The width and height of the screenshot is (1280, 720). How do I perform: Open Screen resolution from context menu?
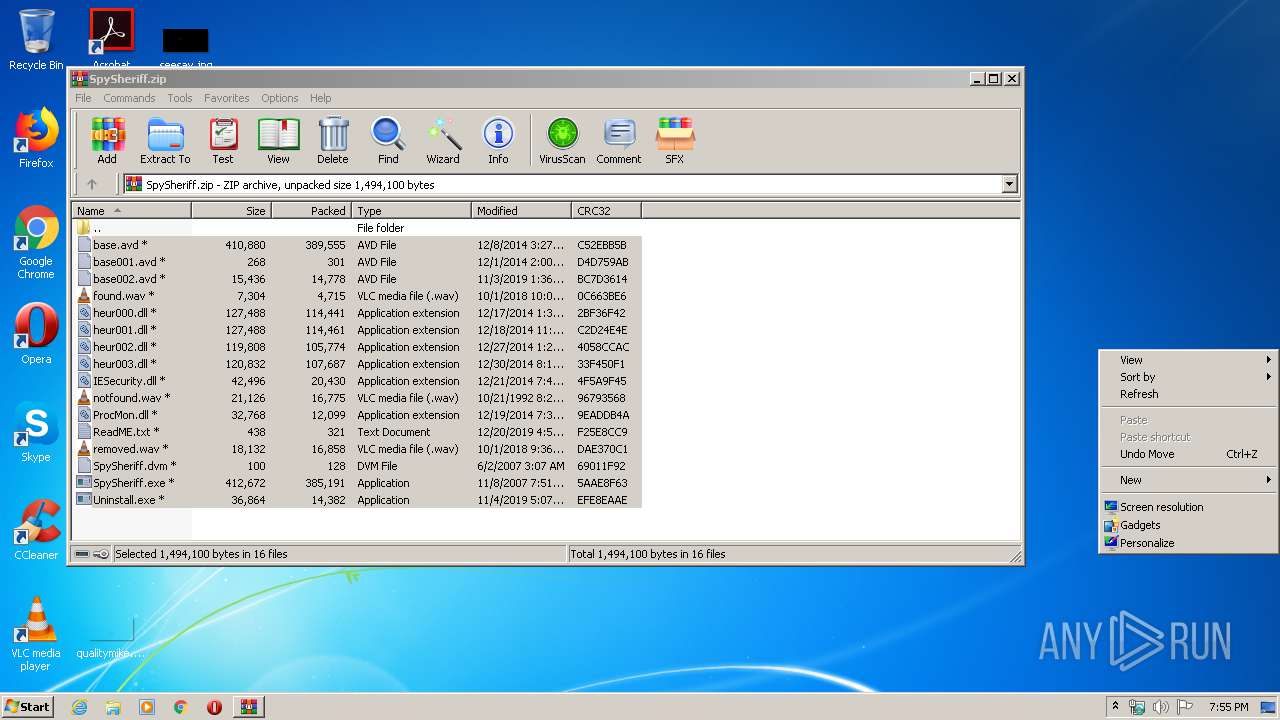coord(1188,507)
